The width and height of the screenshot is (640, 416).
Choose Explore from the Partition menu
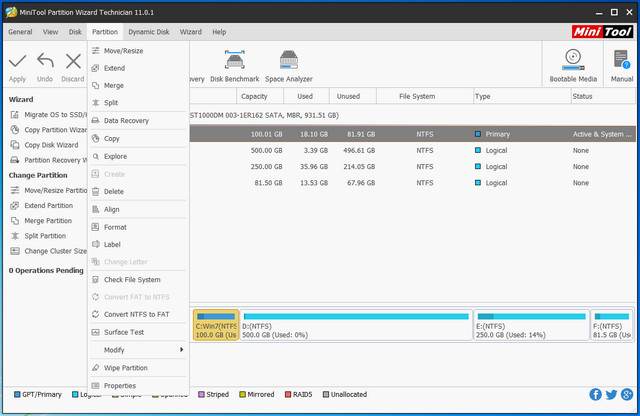138,156
